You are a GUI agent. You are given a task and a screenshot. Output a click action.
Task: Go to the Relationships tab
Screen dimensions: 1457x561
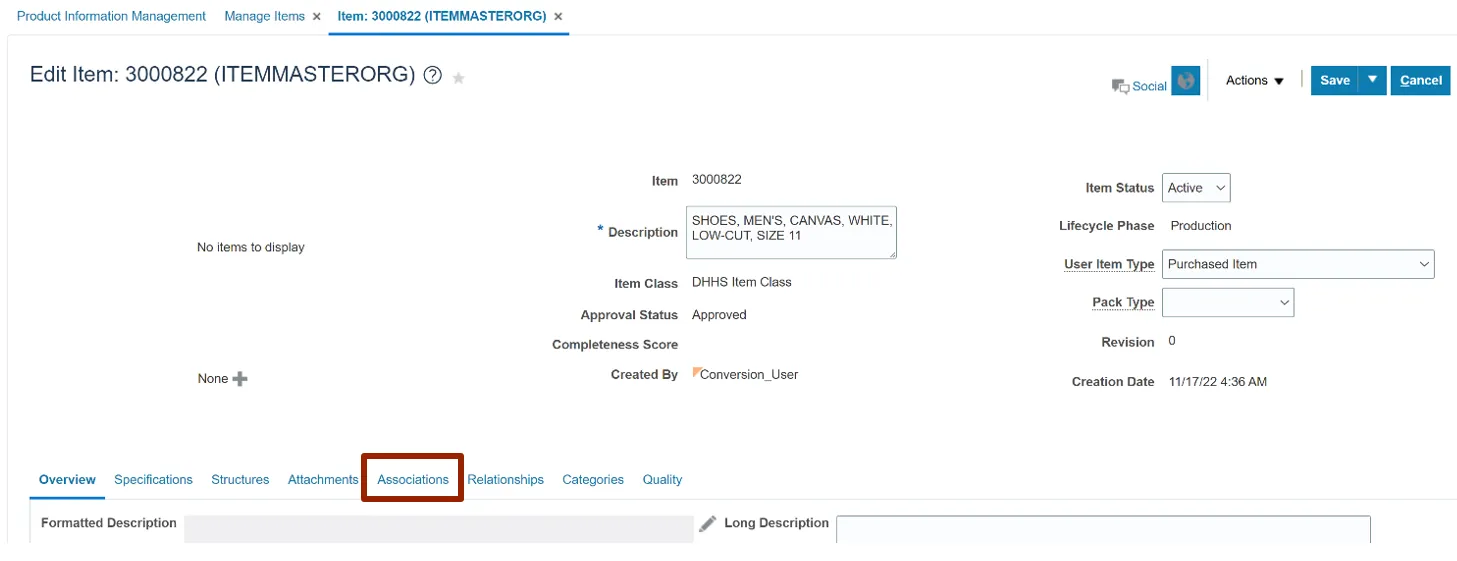tap(506, 480)
